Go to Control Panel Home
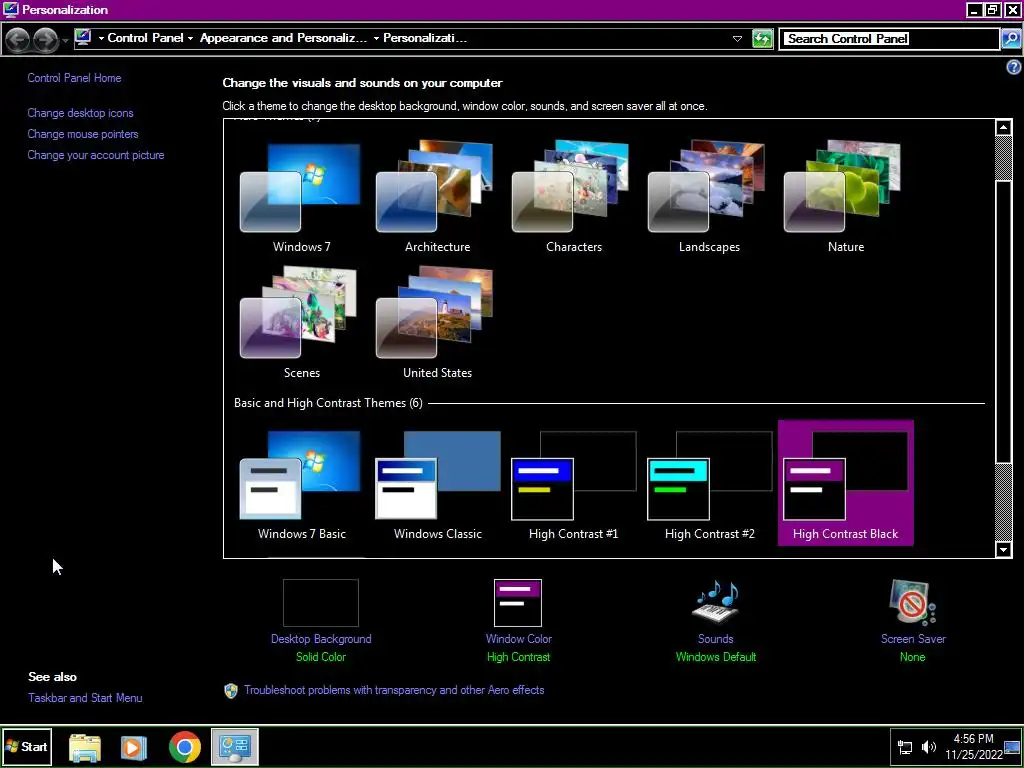Image resolution: width=1024 pixels, height=768 pixels. pyautogui.click(x=74, y=78)
